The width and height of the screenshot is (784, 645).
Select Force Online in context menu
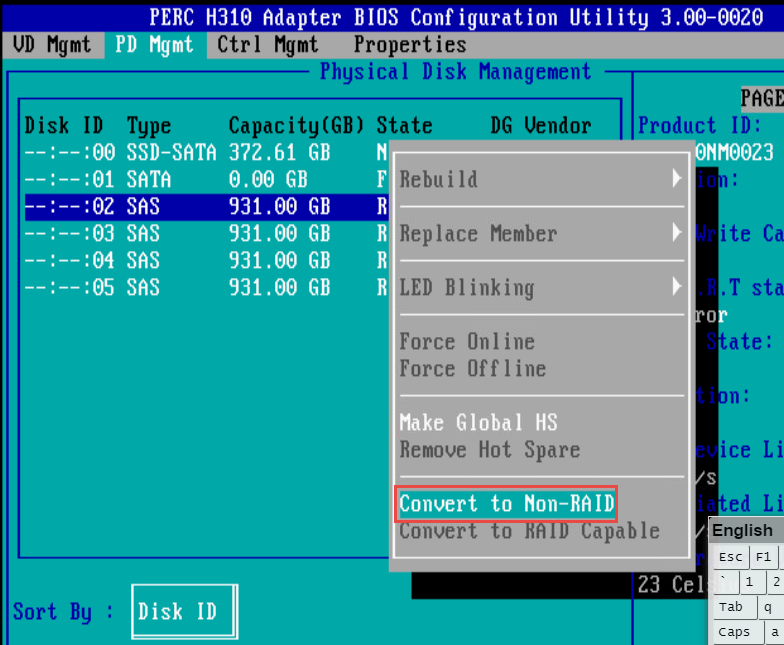coord(467,342)
